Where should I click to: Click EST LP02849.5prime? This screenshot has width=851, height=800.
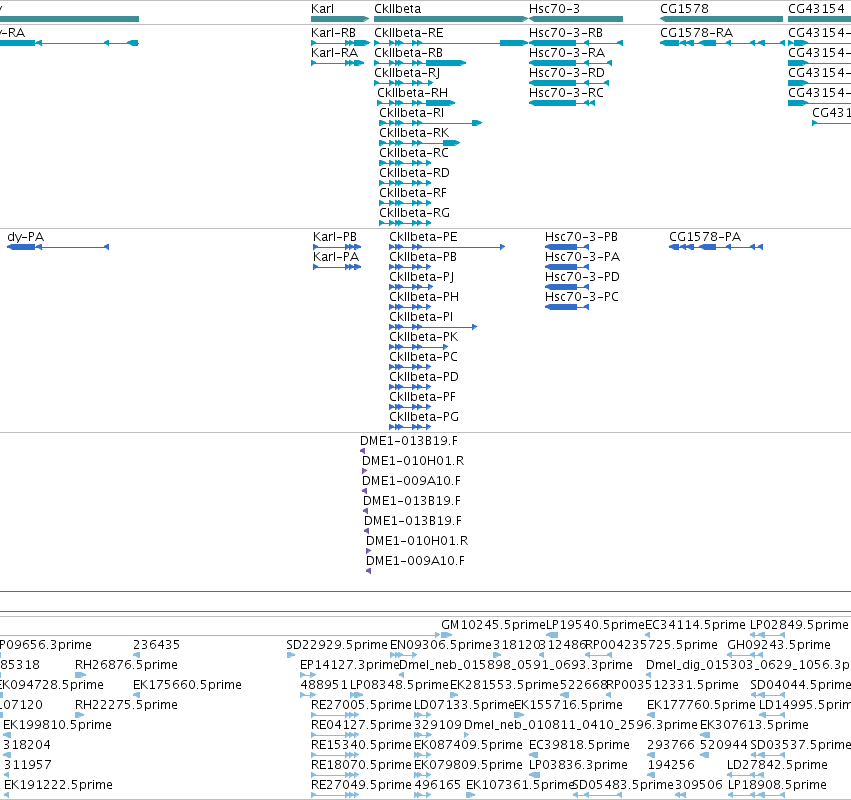798,625
